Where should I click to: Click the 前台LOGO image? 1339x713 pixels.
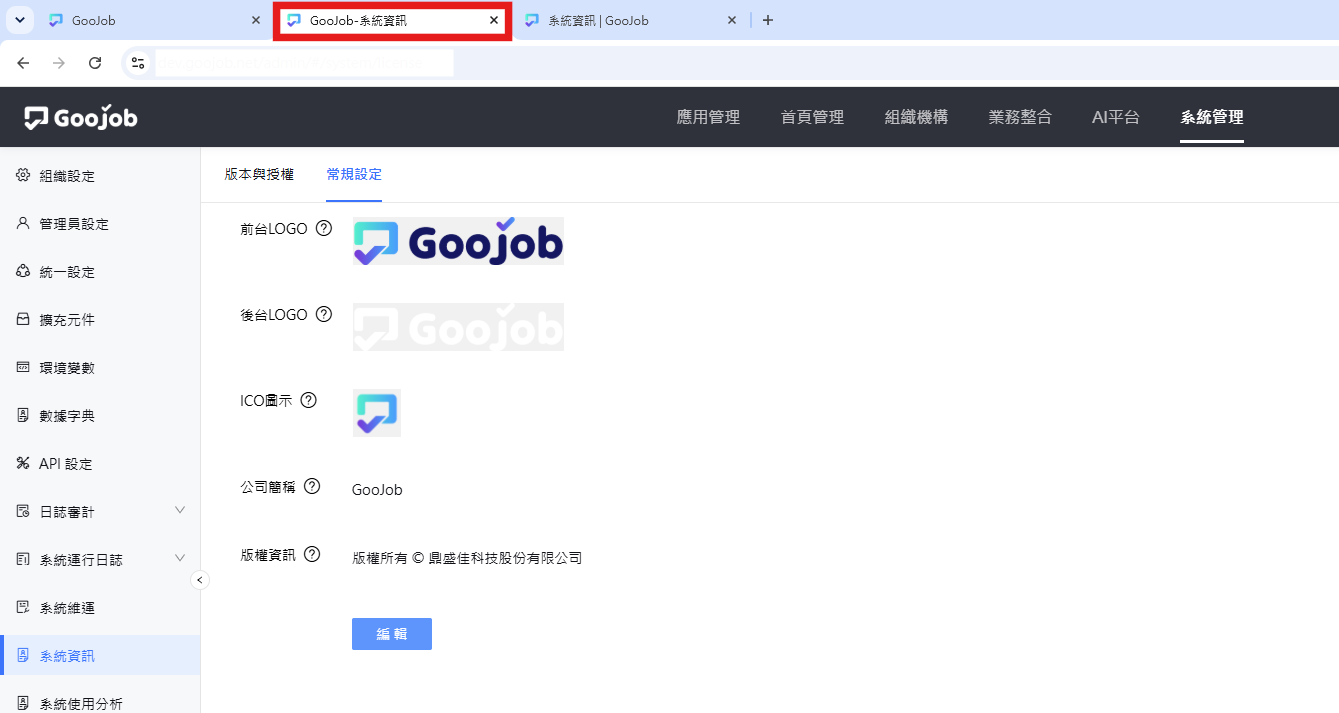pyautogui.click(x=458, y=241)
